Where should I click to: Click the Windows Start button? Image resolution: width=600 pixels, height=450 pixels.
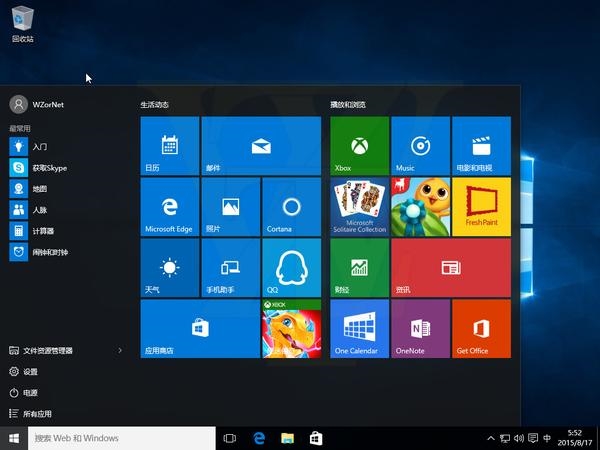[x=14, y=438]
